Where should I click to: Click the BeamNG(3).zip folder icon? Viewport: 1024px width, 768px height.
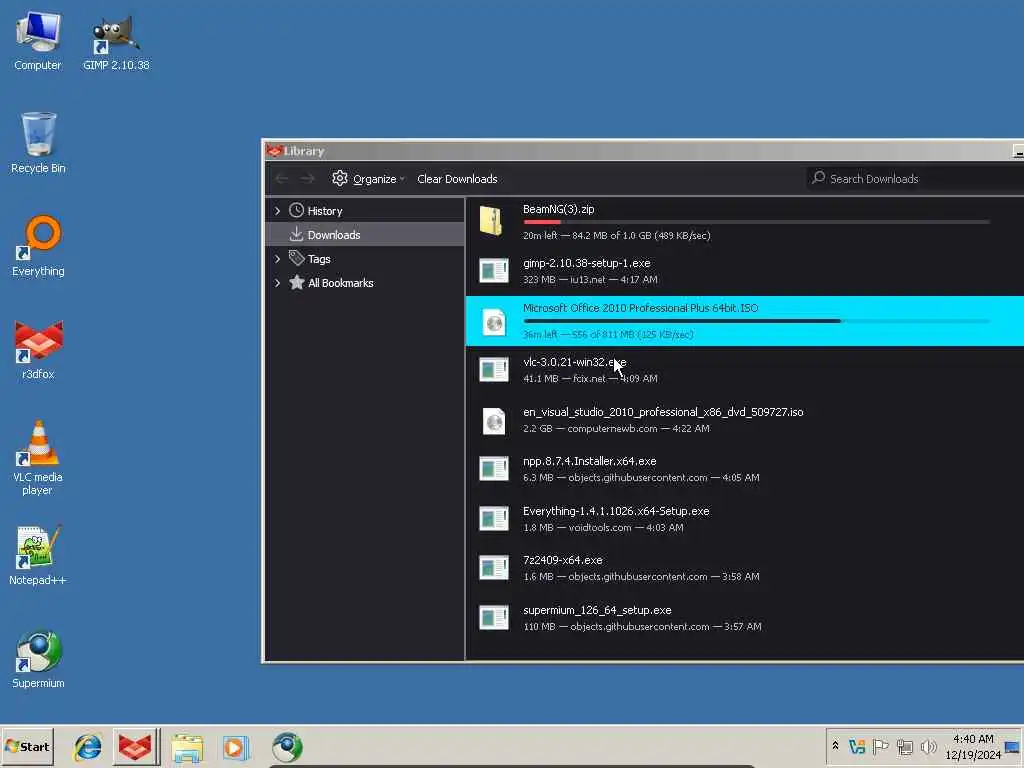490,221
